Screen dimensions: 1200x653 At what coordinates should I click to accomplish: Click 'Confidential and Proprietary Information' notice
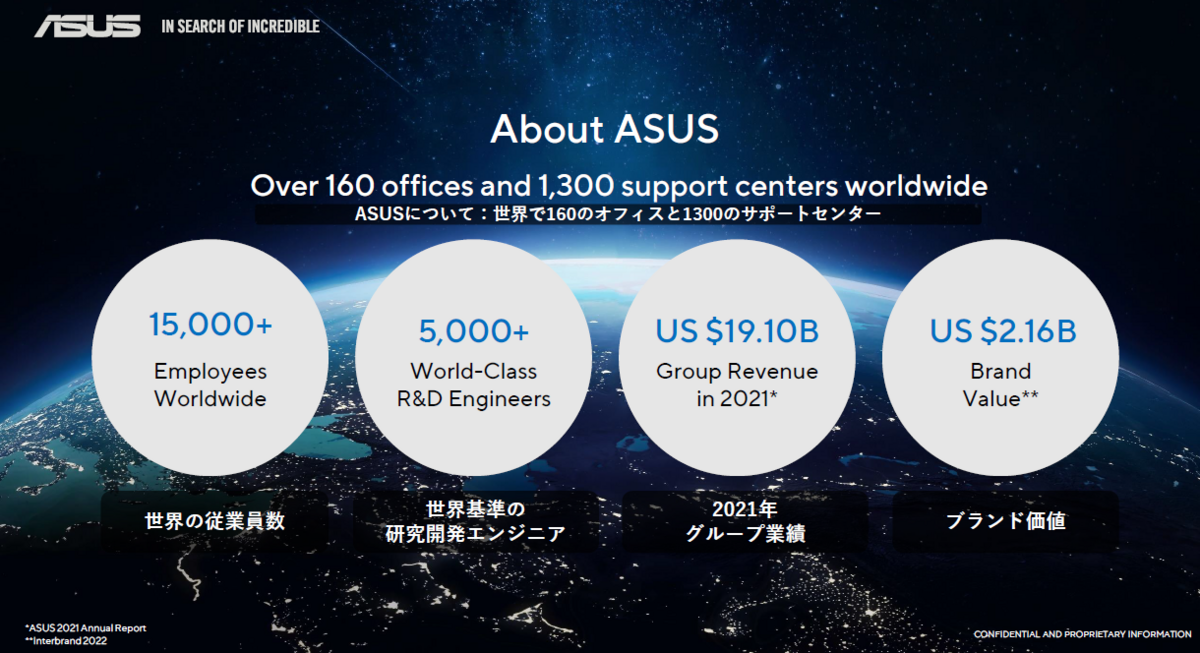pos(1082,635)
